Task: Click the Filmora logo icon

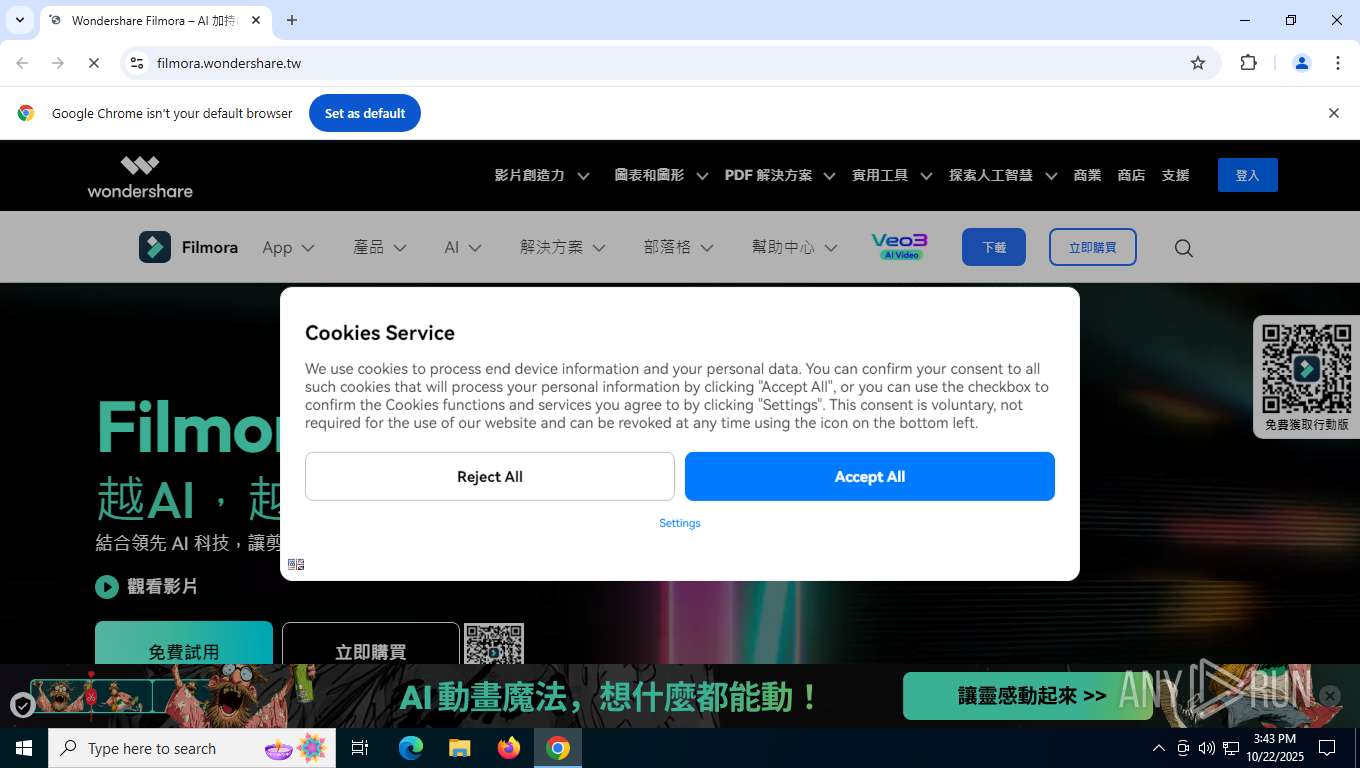Action: (x=155, y=247)
